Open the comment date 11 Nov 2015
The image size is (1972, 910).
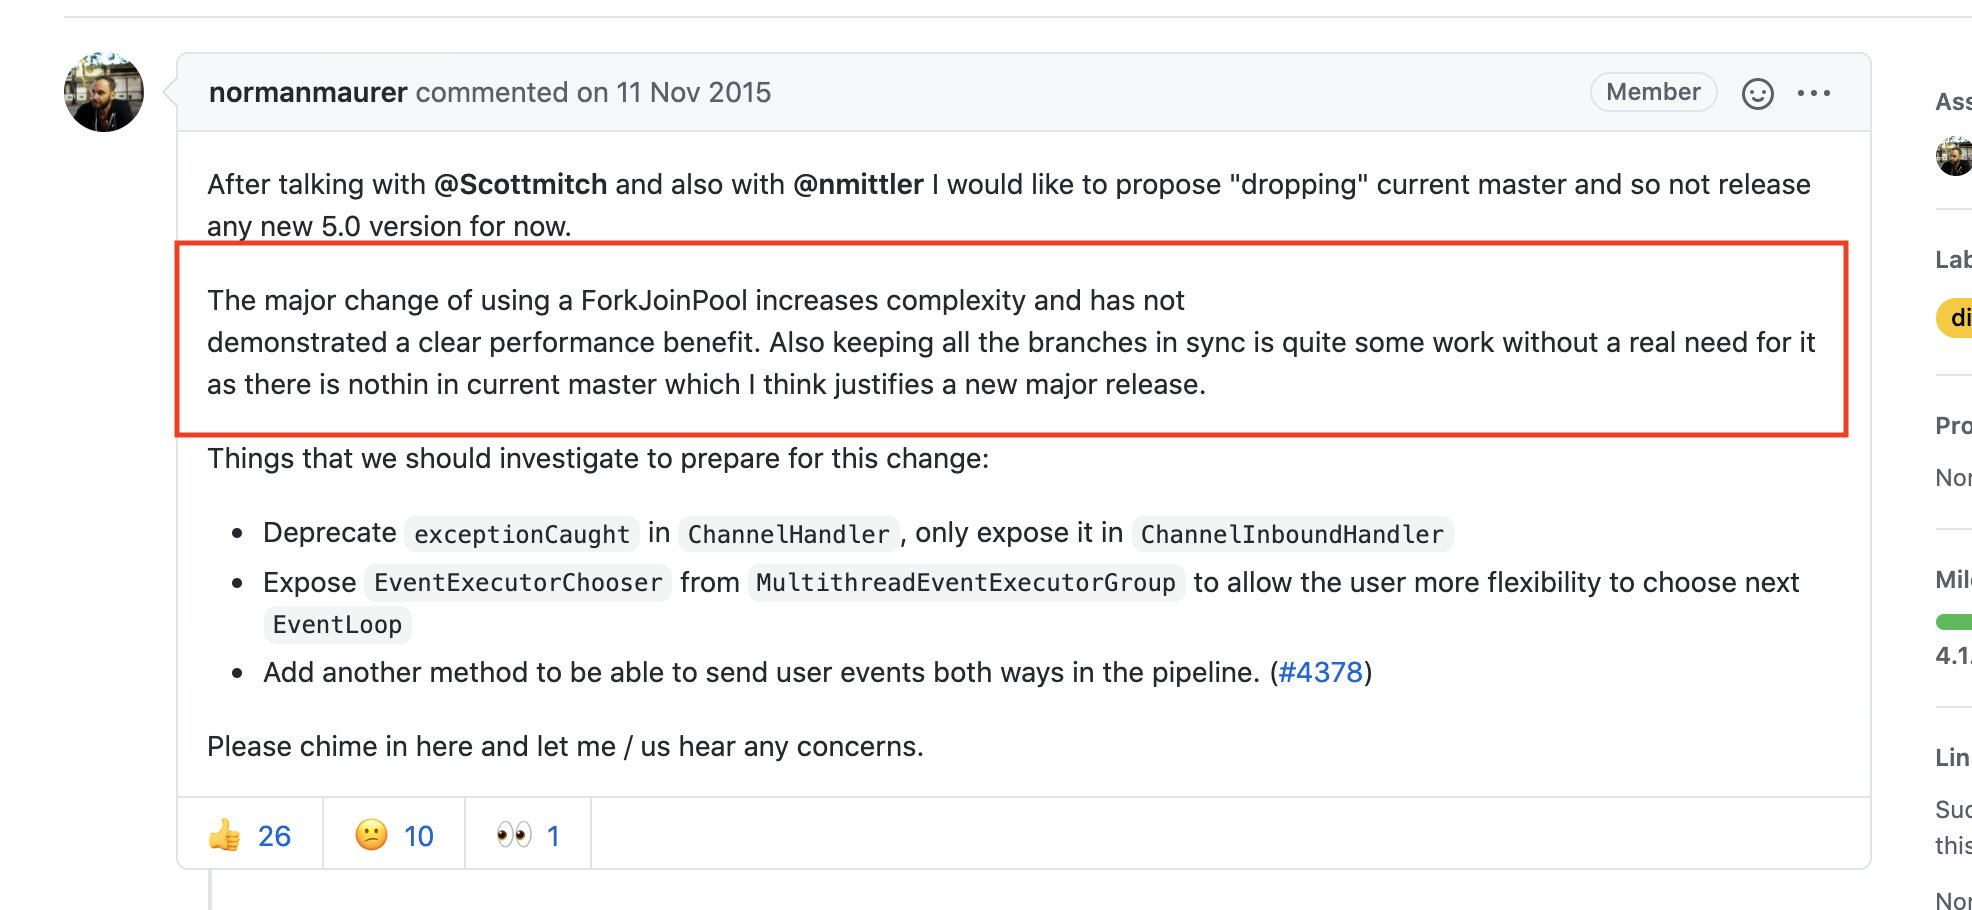[693, 92]
